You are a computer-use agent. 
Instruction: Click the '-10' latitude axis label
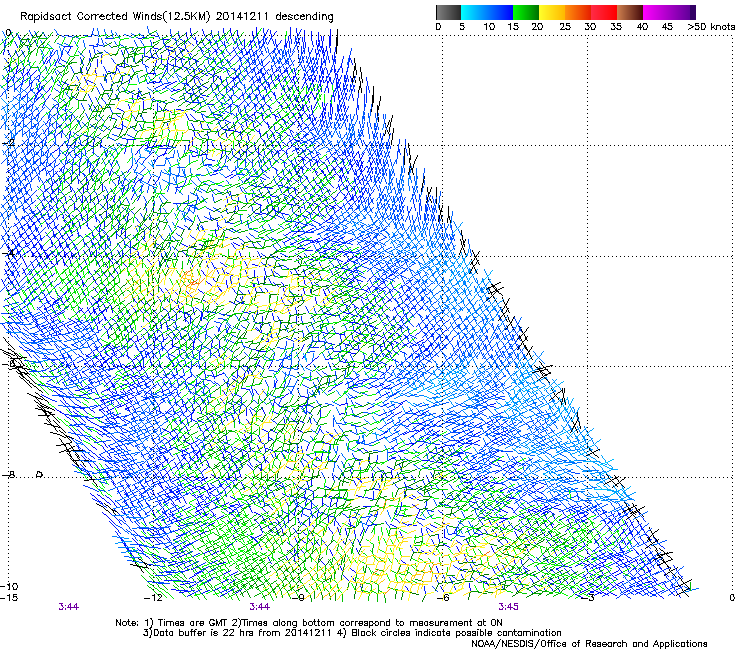[x=9, y=586]
